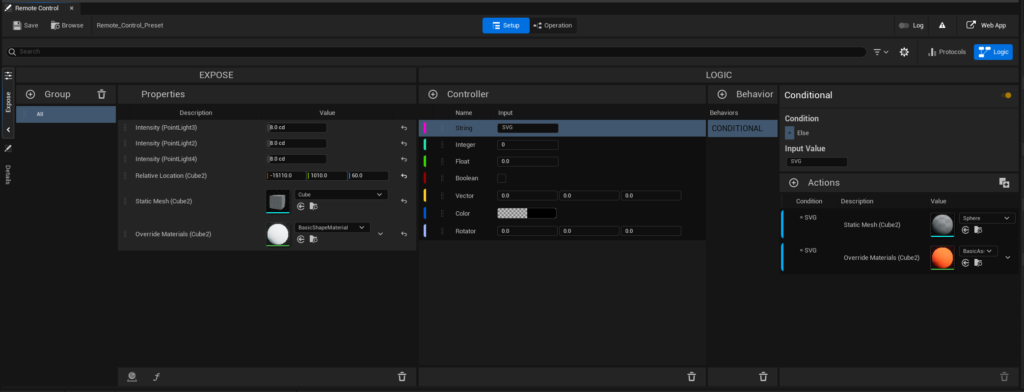Use selected asset for BasicShapeMaterial property

[300, 239]
